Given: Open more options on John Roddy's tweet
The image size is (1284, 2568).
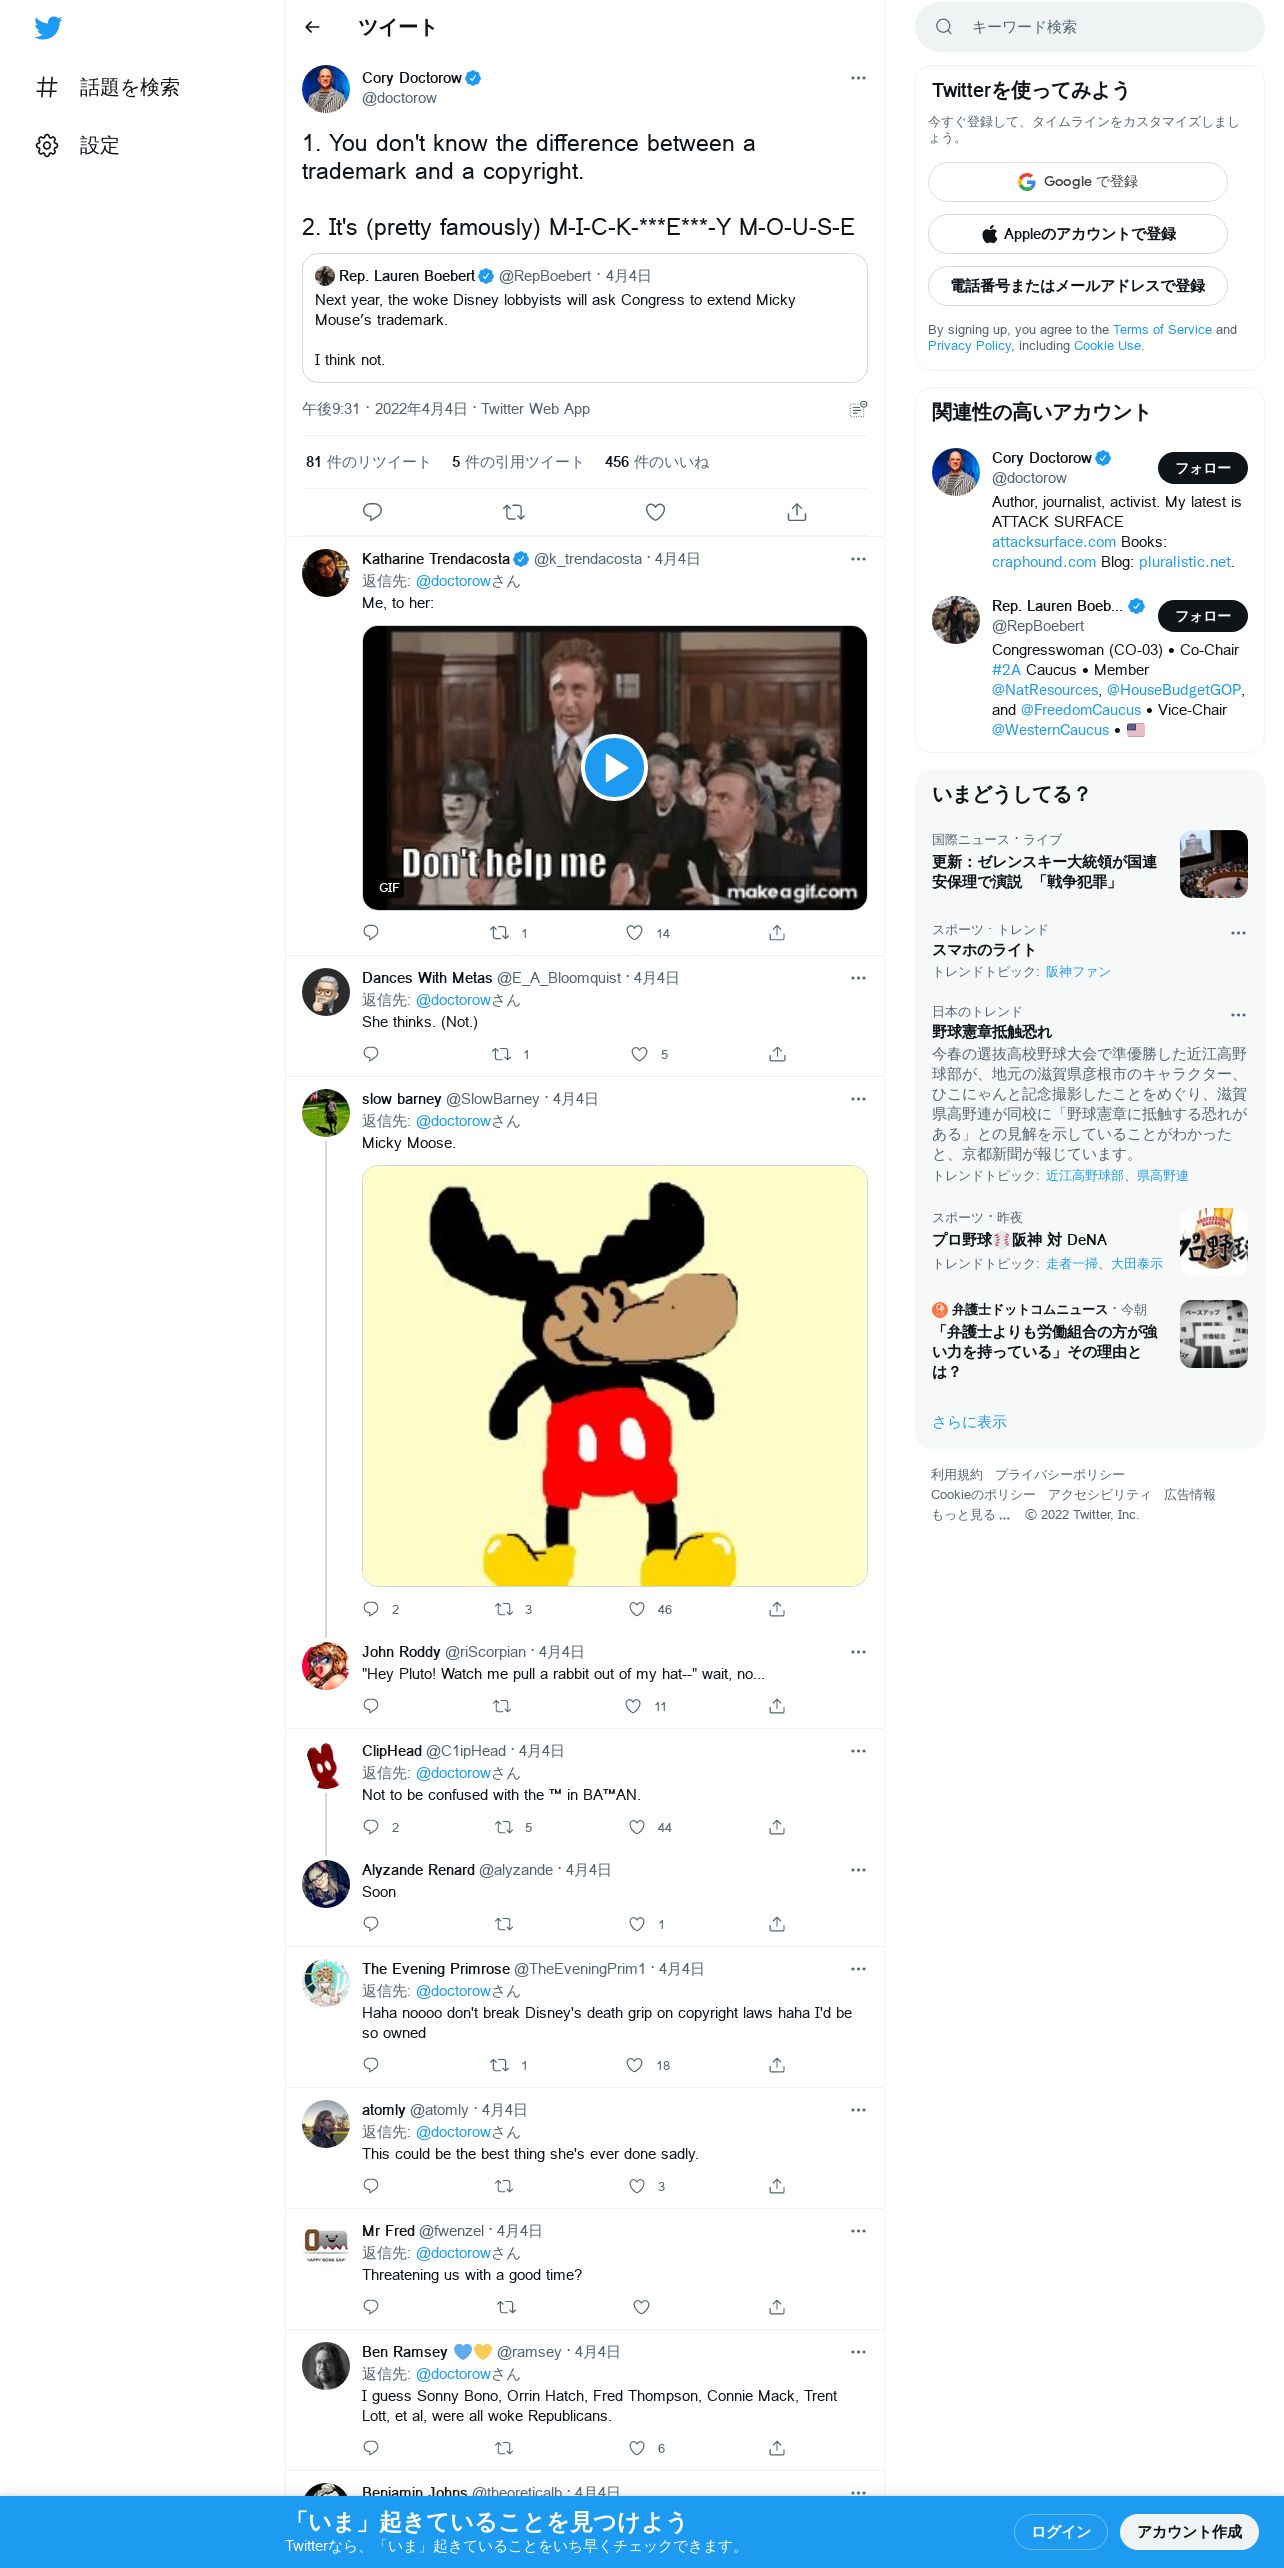Looking at the screenshot, I should (x=858, y=1652).
